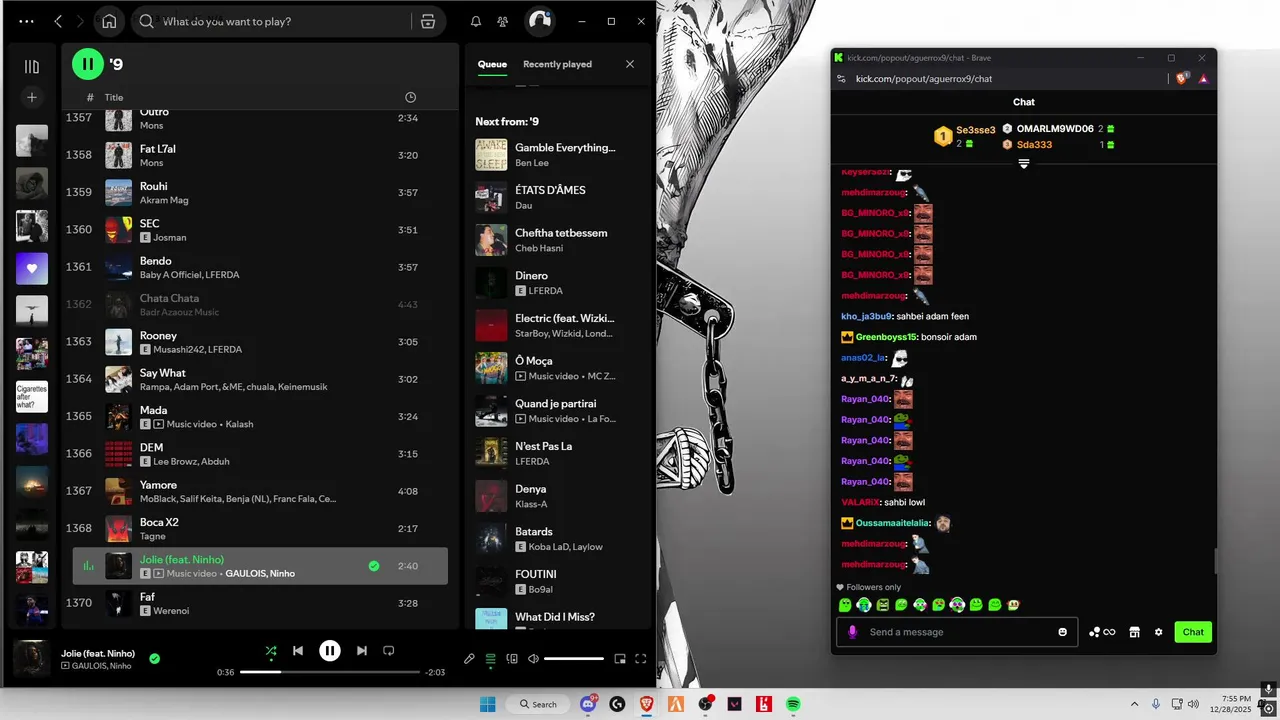
Task: Select track Say What in the playlist
Action: (260, 379)
